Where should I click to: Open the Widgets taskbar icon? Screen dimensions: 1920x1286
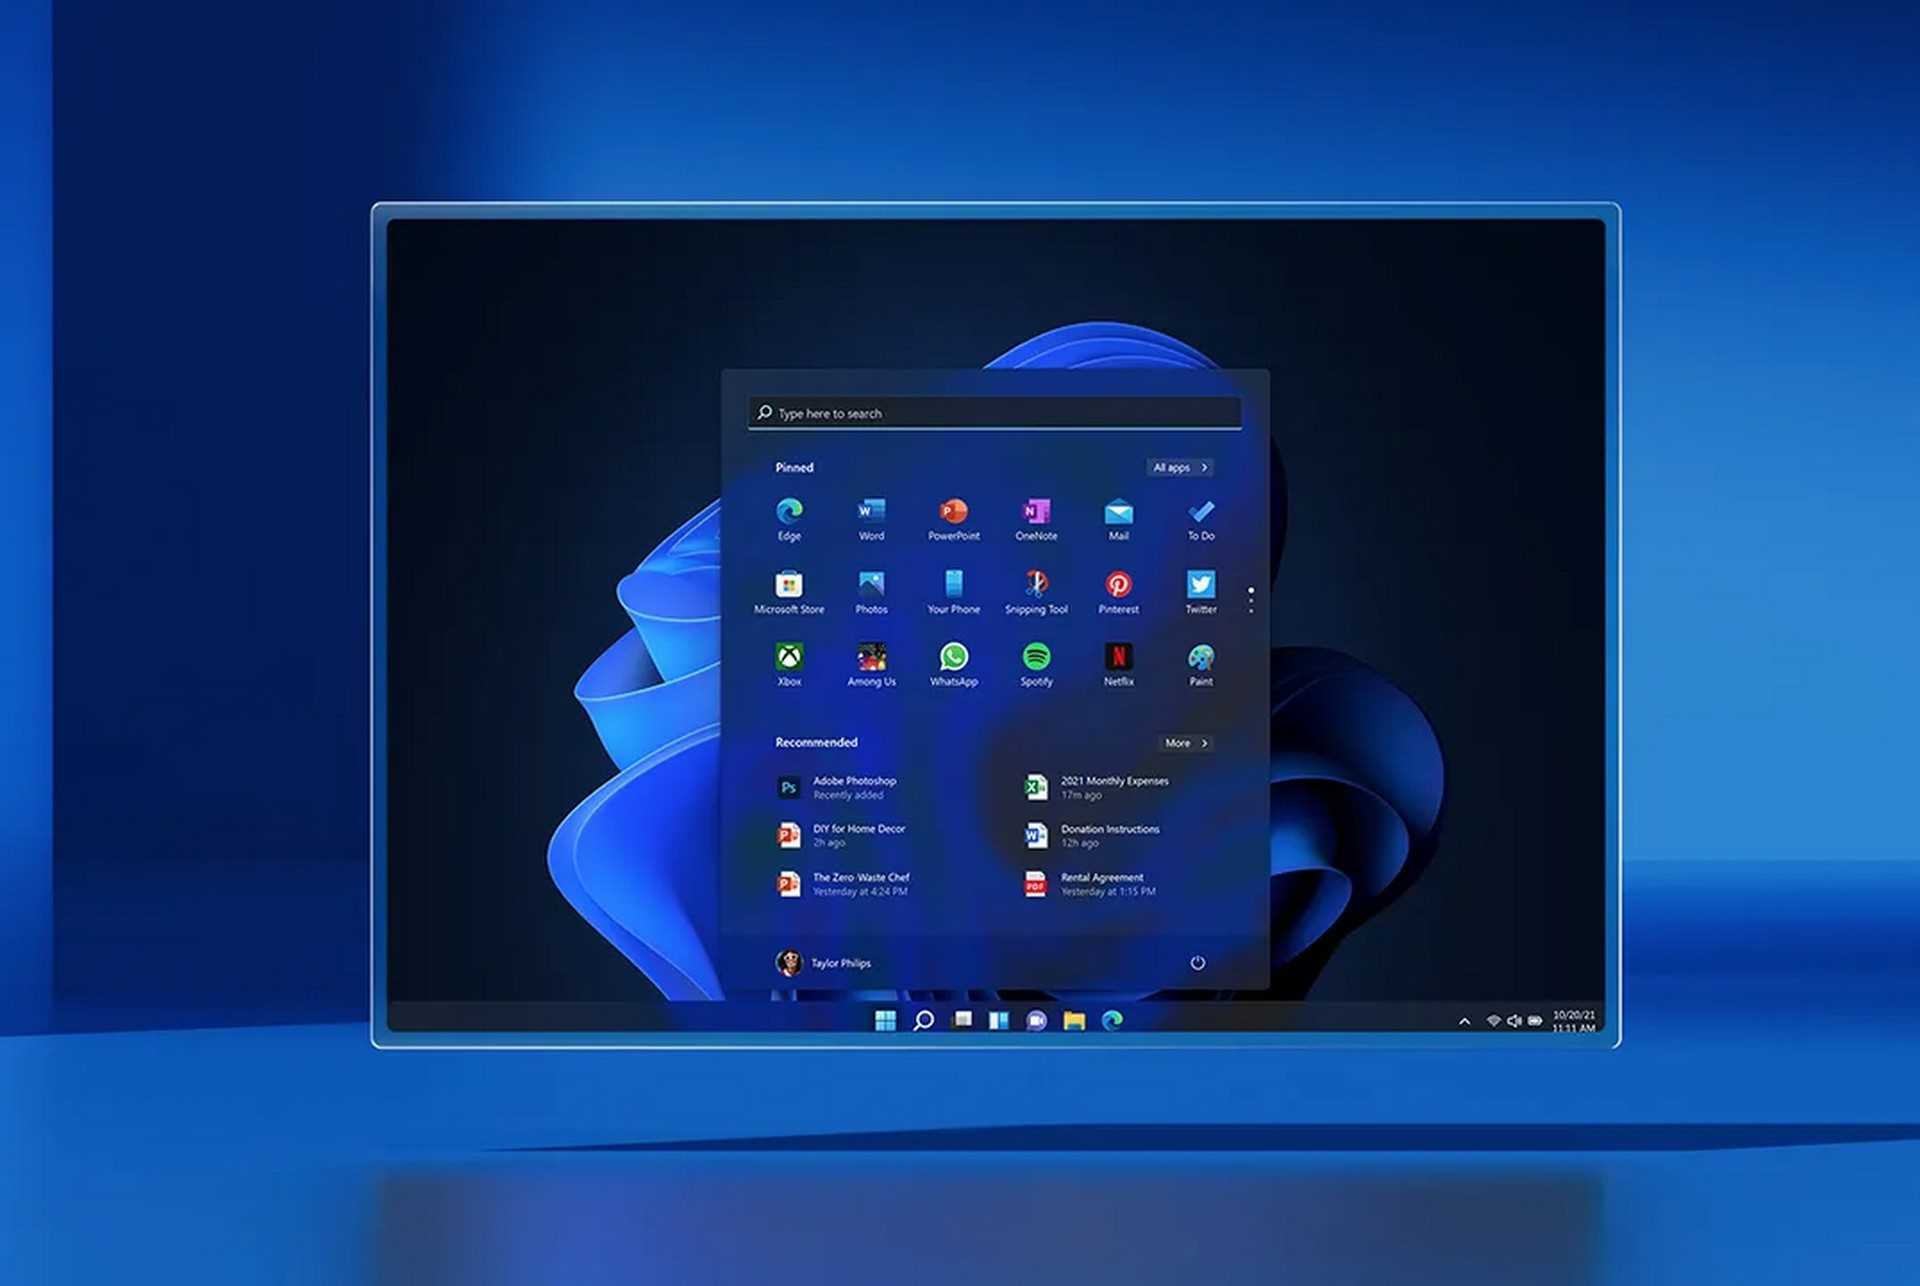click(999, 1020)
